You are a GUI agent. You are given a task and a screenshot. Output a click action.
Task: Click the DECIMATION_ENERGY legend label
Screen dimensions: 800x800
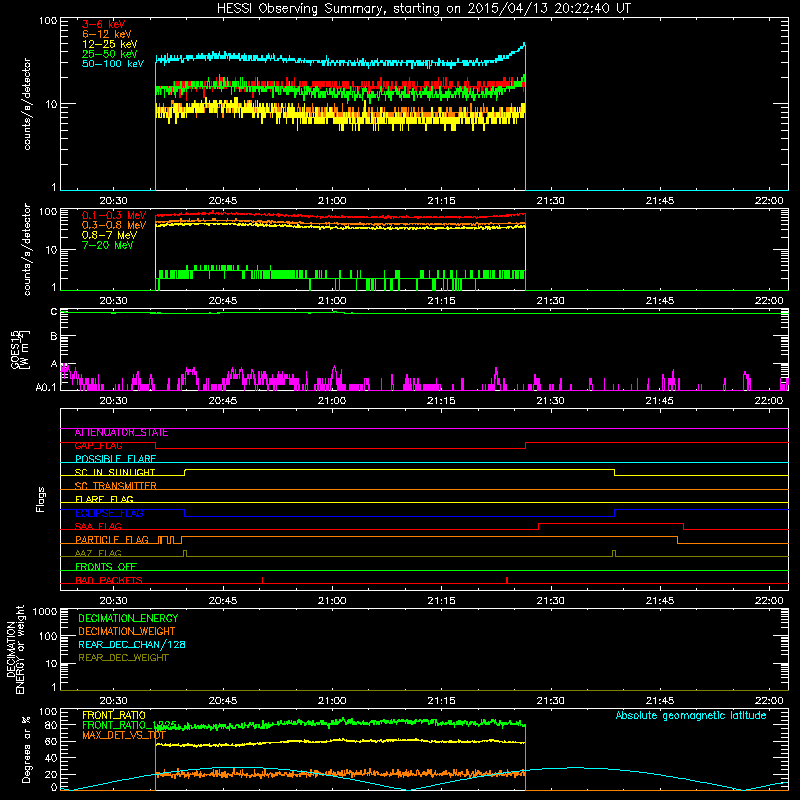pyautogui.click(x=128, y=618)
